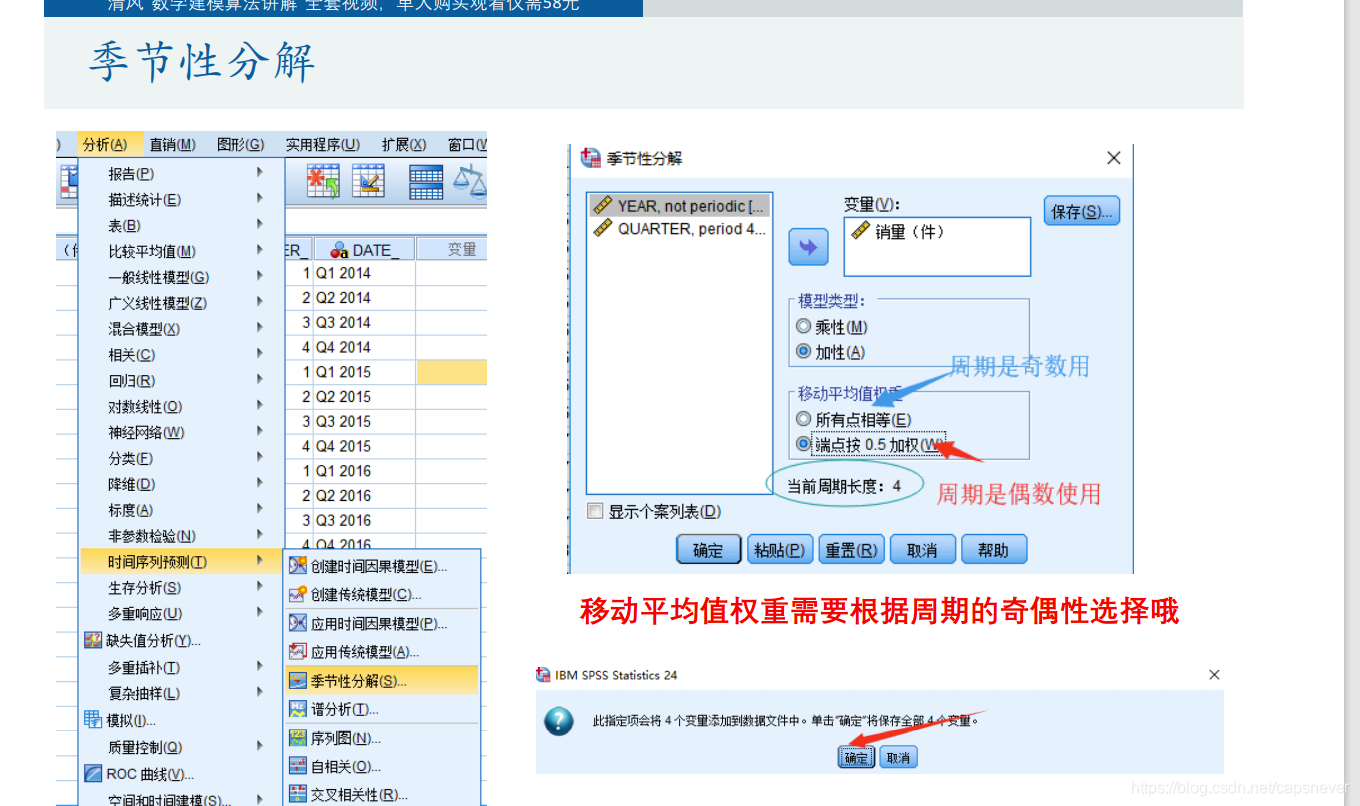Expand the 一般线性模型(G) submenu arrow
1360x806 pixels.
(260, 276)
